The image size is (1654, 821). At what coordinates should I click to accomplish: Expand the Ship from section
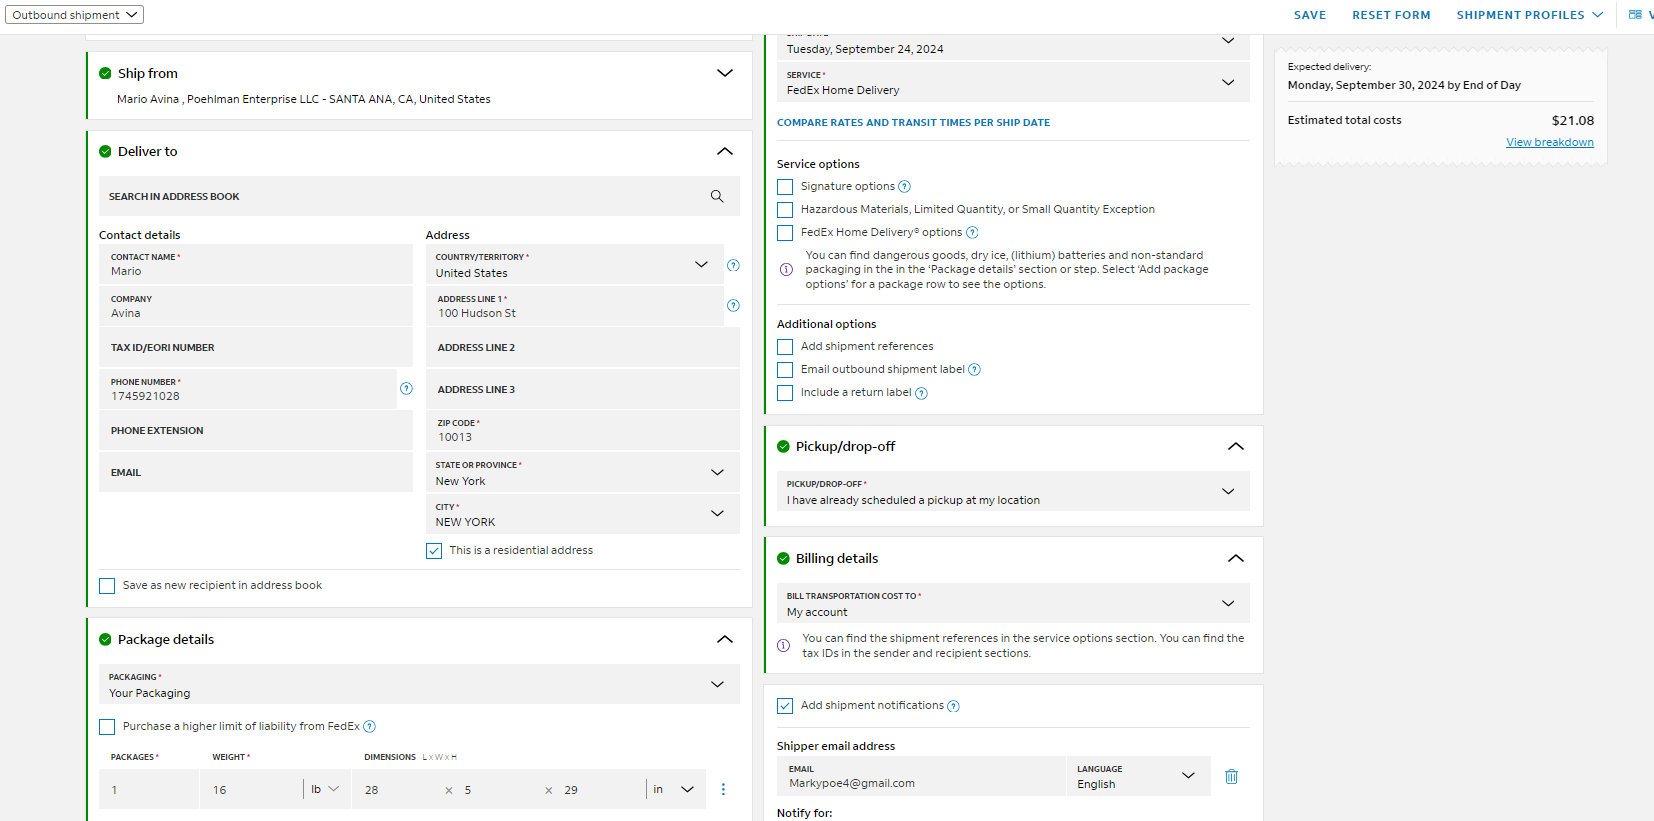[x=725, y=73]
